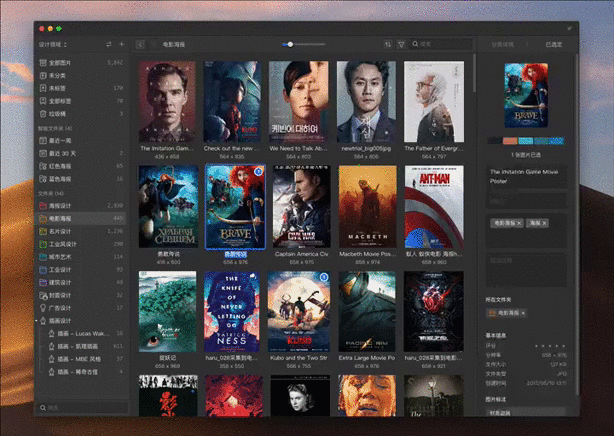614x436 pixels.
Task: Open the 全部图片 all images entry
Action: click(81, 63)
